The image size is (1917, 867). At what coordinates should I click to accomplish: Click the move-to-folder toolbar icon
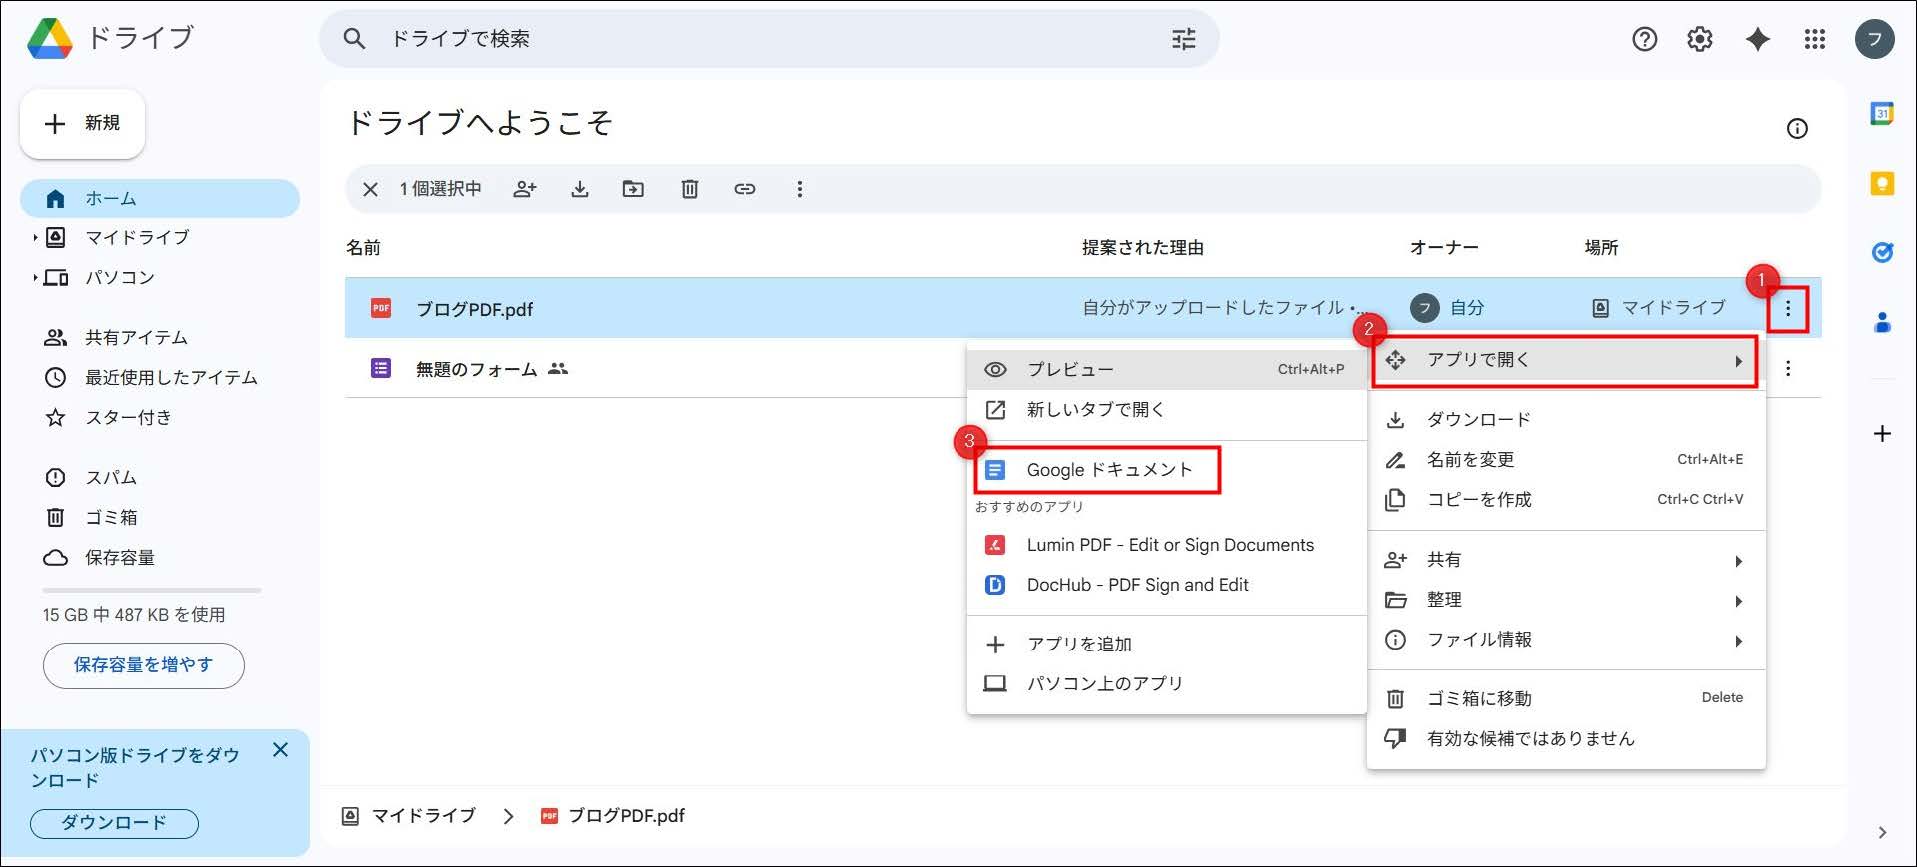click(633, 189)
